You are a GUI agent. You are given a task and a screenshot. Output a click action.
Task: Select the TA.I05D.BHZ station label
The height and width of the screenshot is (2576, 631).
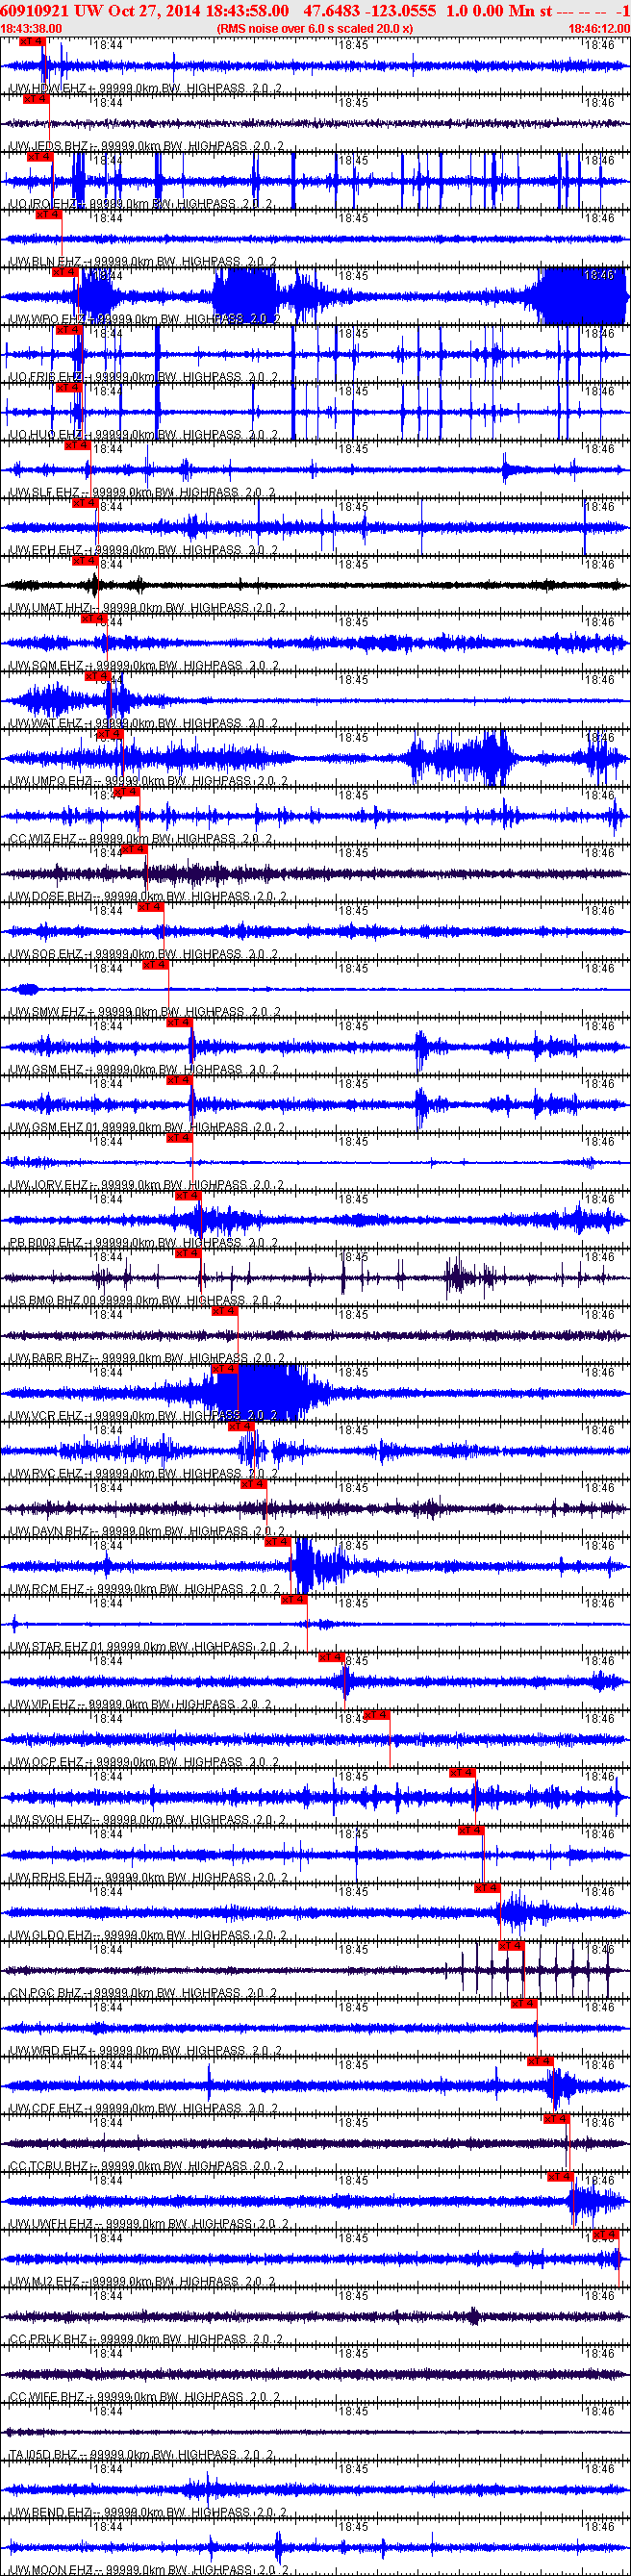pyautogui.click(x=45, y=2454)
